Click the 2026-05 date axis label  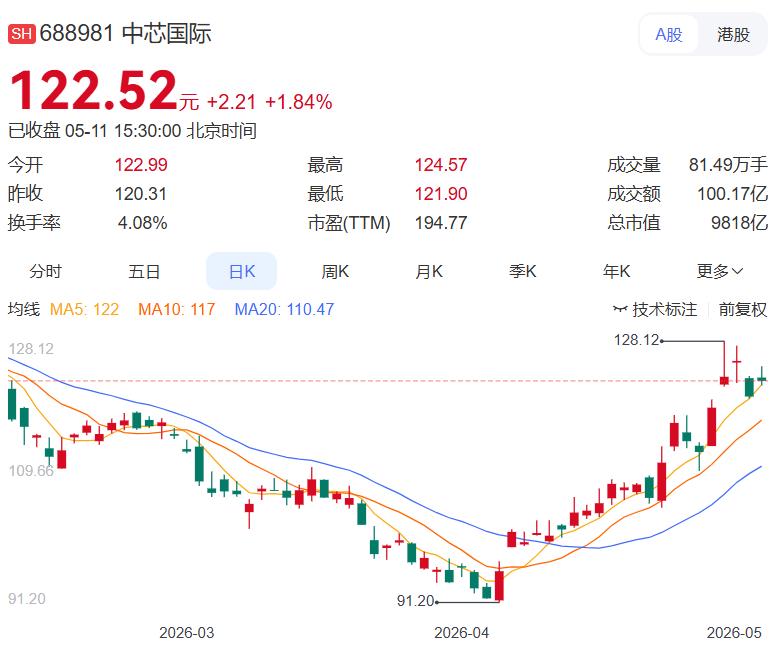click(734, 633)
